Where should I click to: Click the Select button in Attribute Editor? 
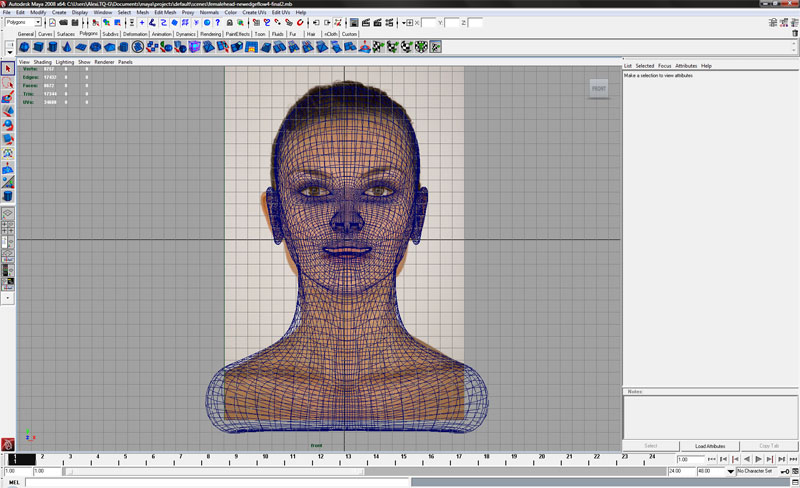pyautogui.click(x=651, y=446)
